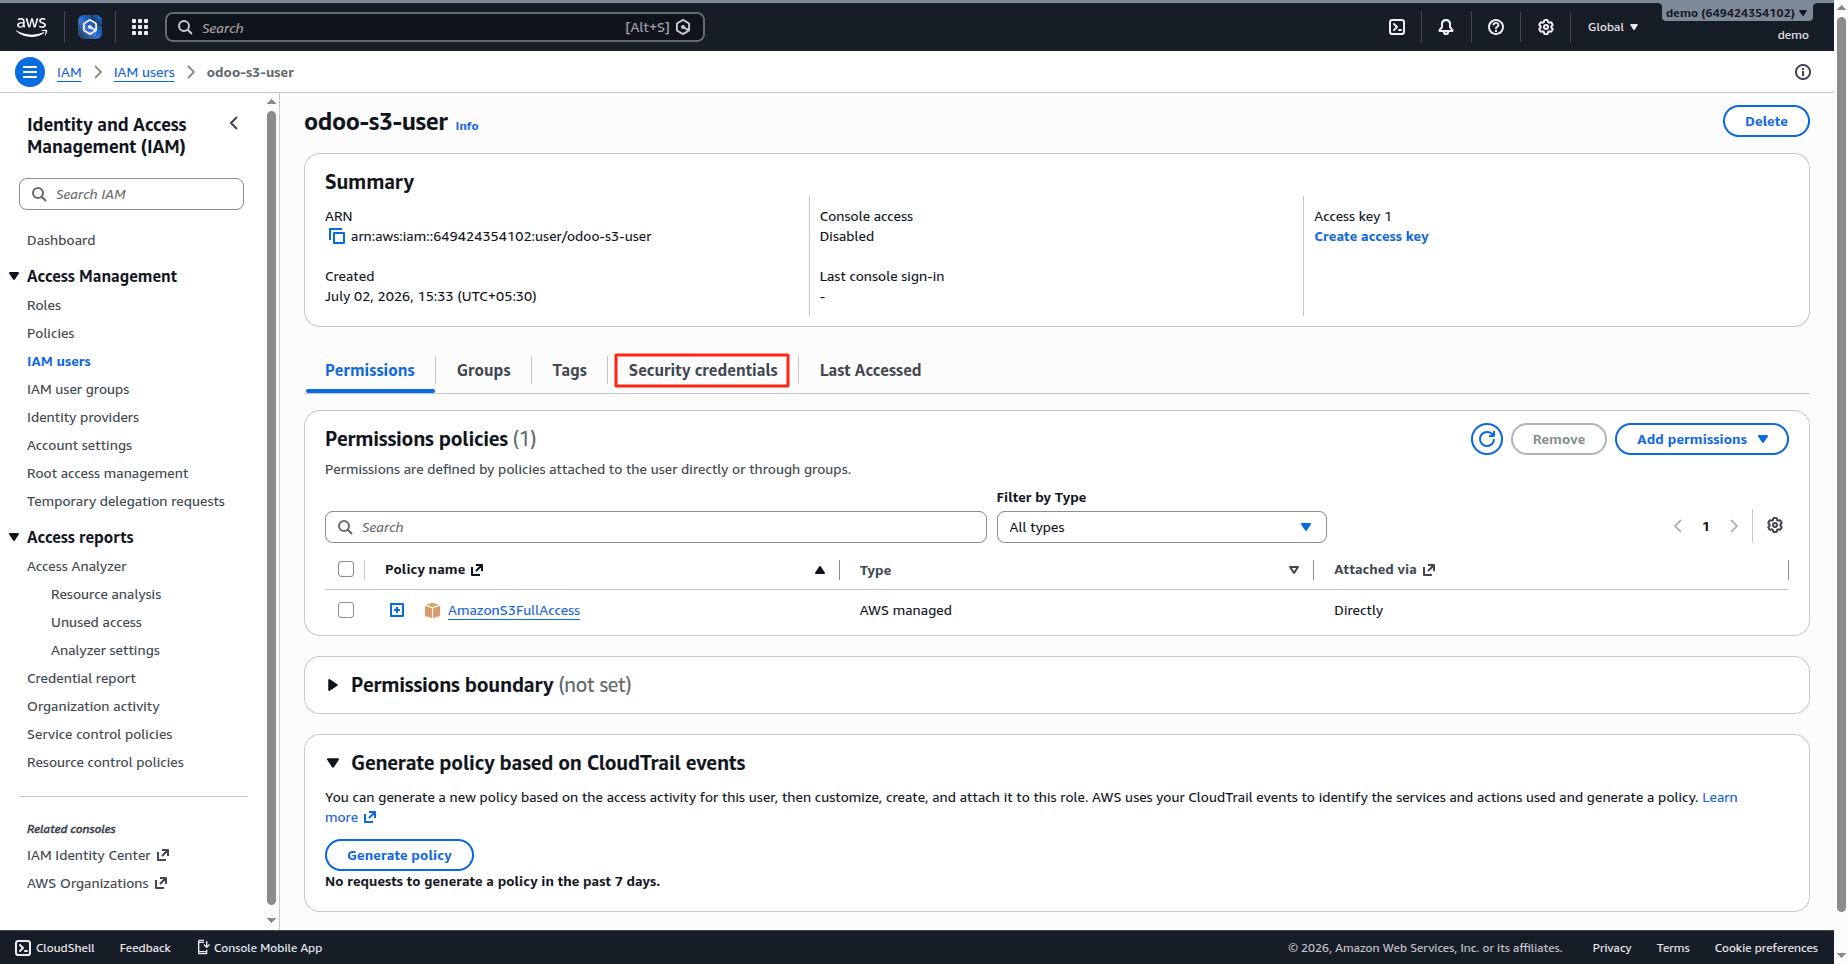Click the AWS logo home icon

(31, 27)
